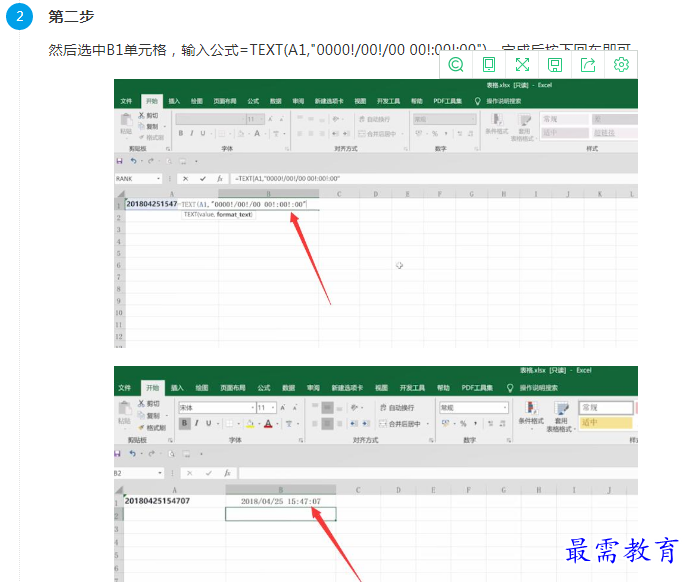
Task: Switch to 数据 tab in first Excel screenshot
Action: coord(276,101)
